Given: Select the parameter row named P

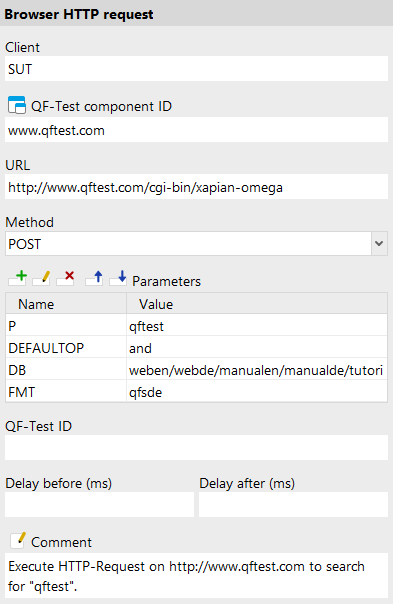Looking at the screenshot, I should coord(196,326).
